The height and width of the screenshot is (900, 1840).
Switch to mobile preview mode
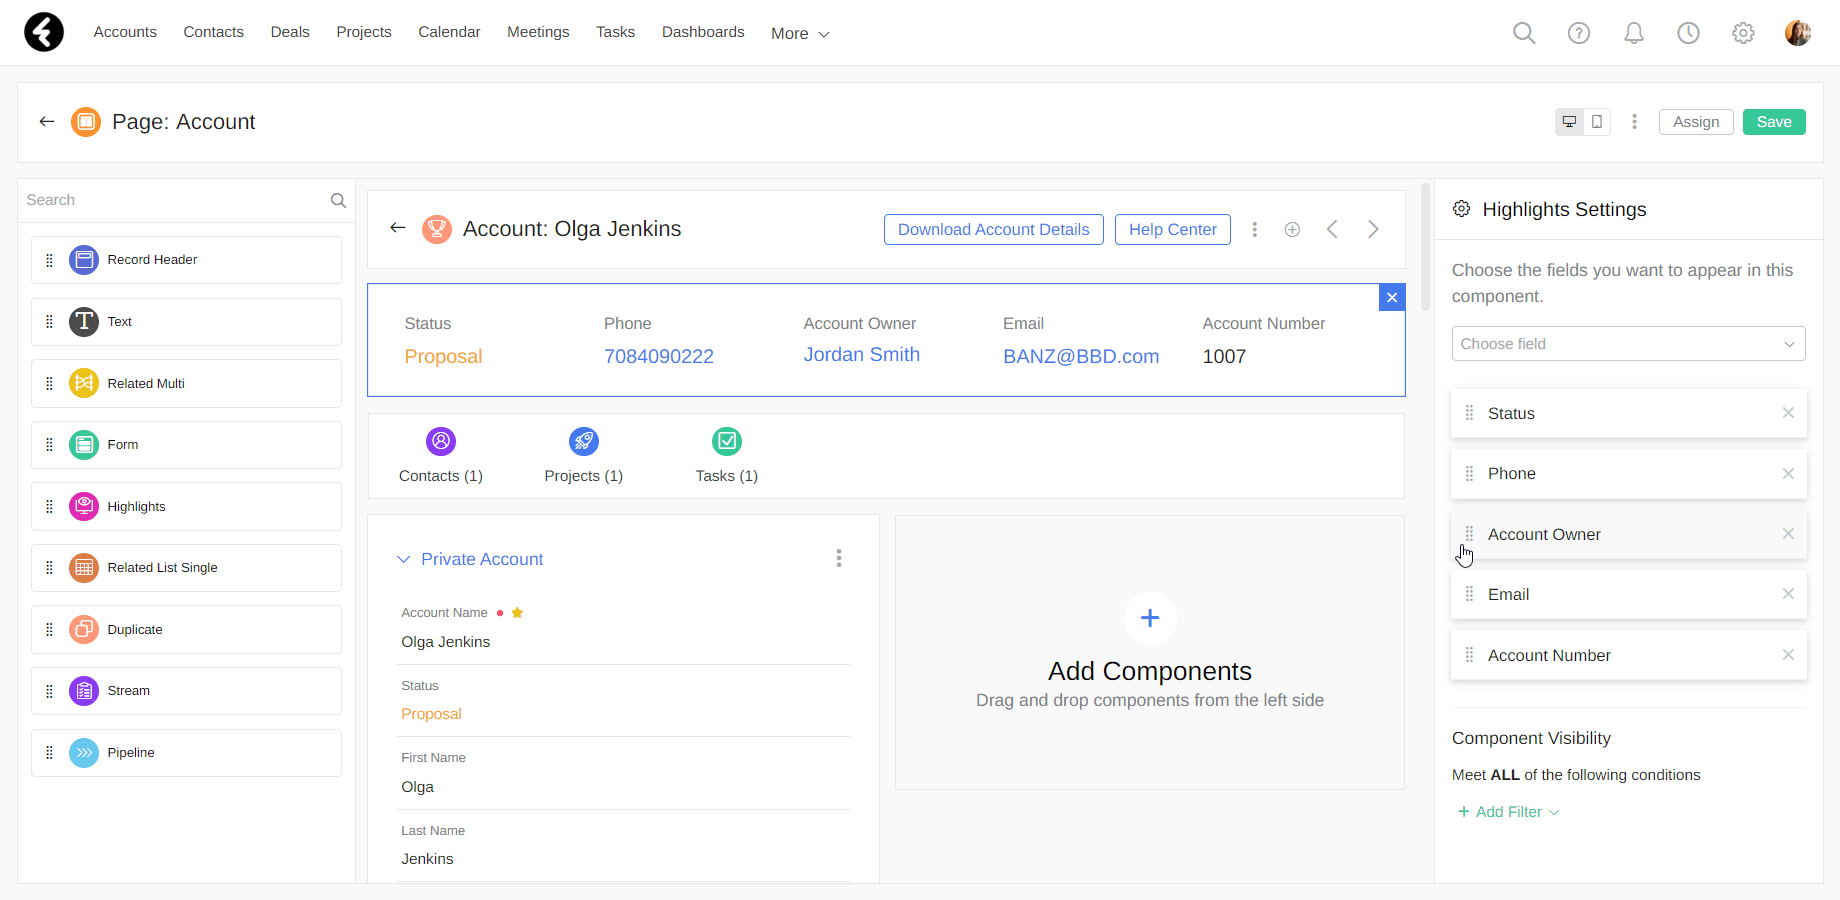[x=1597, y=122]
